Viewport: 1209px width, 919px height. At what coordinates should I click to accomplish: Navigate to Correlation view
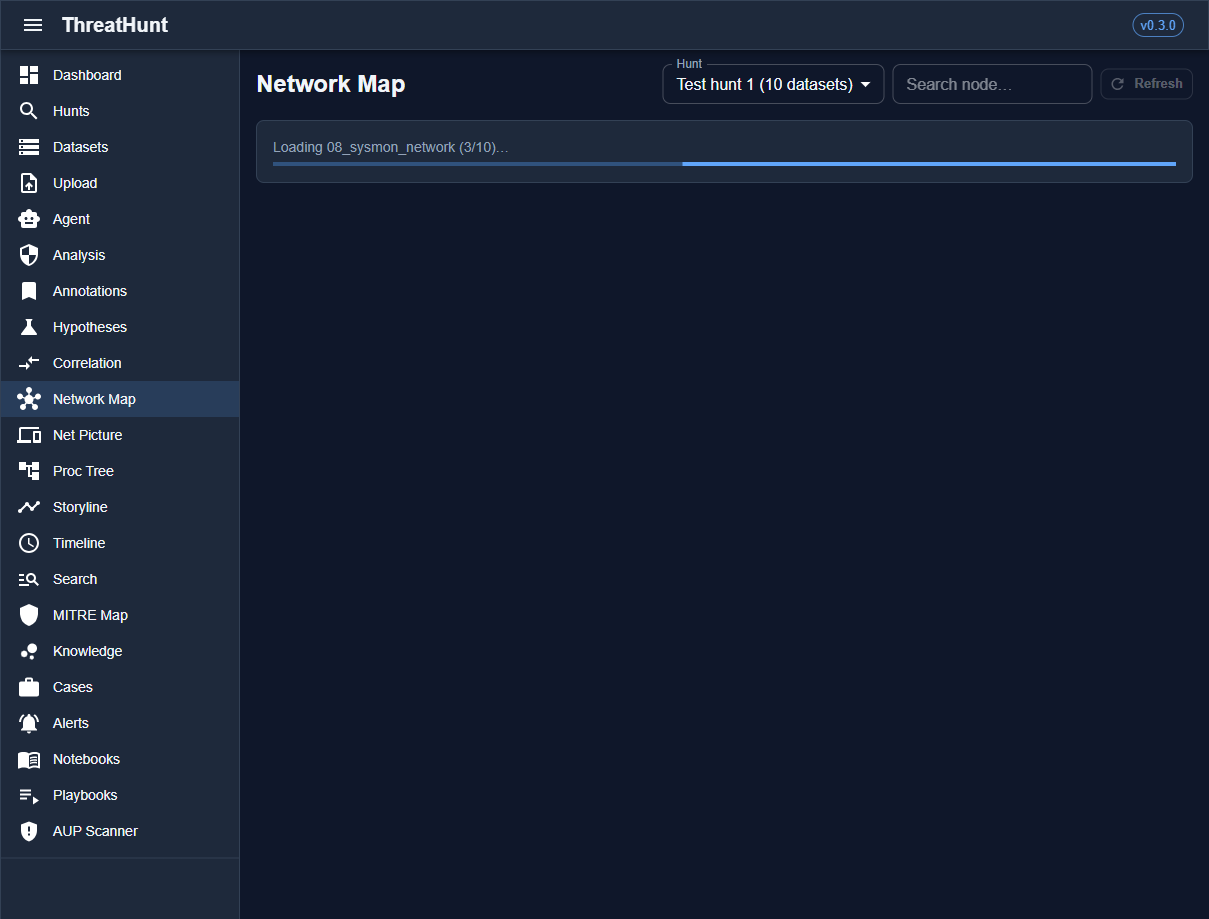[87, 363]
